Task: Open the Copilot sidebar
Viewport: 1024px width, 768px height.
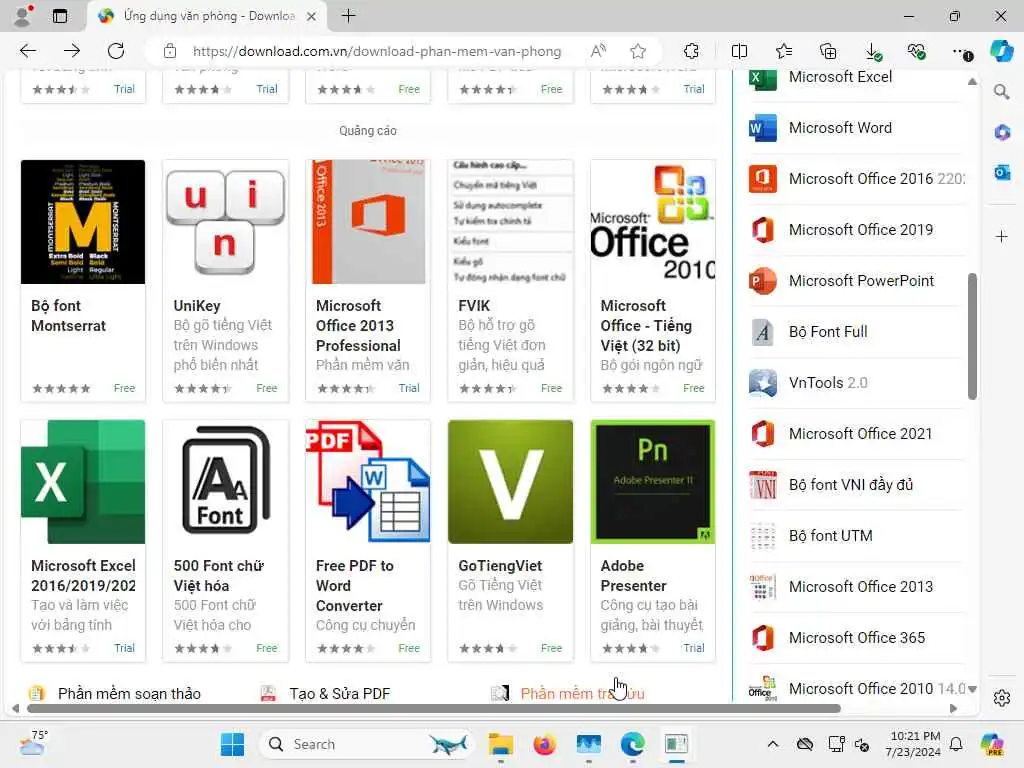Action: click(x=1001, y=51)
